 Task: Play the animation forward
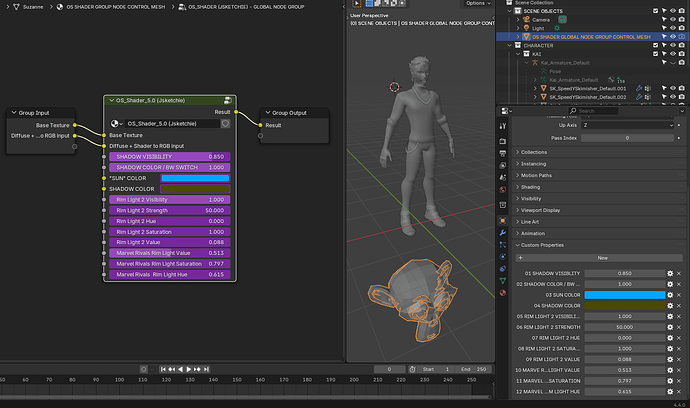click(189, 369)
